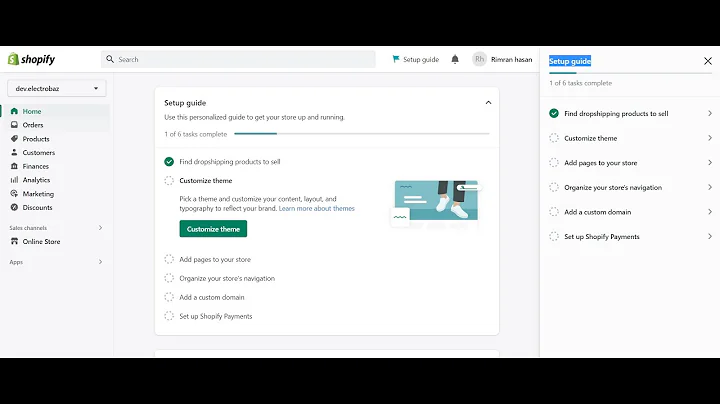Click the Analytics bar chart icon
The width and height of the screenshot is (720, 404).
coord(14,180)
